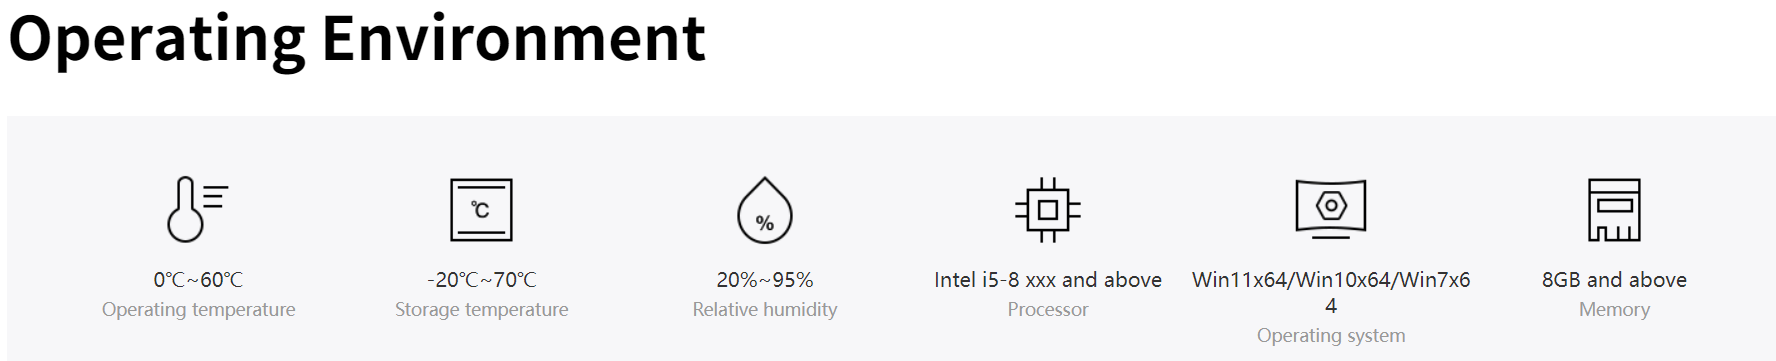This screenshot has width=1776, height=361.
Task: Click the Operating system label
Action: [1331, 336]
